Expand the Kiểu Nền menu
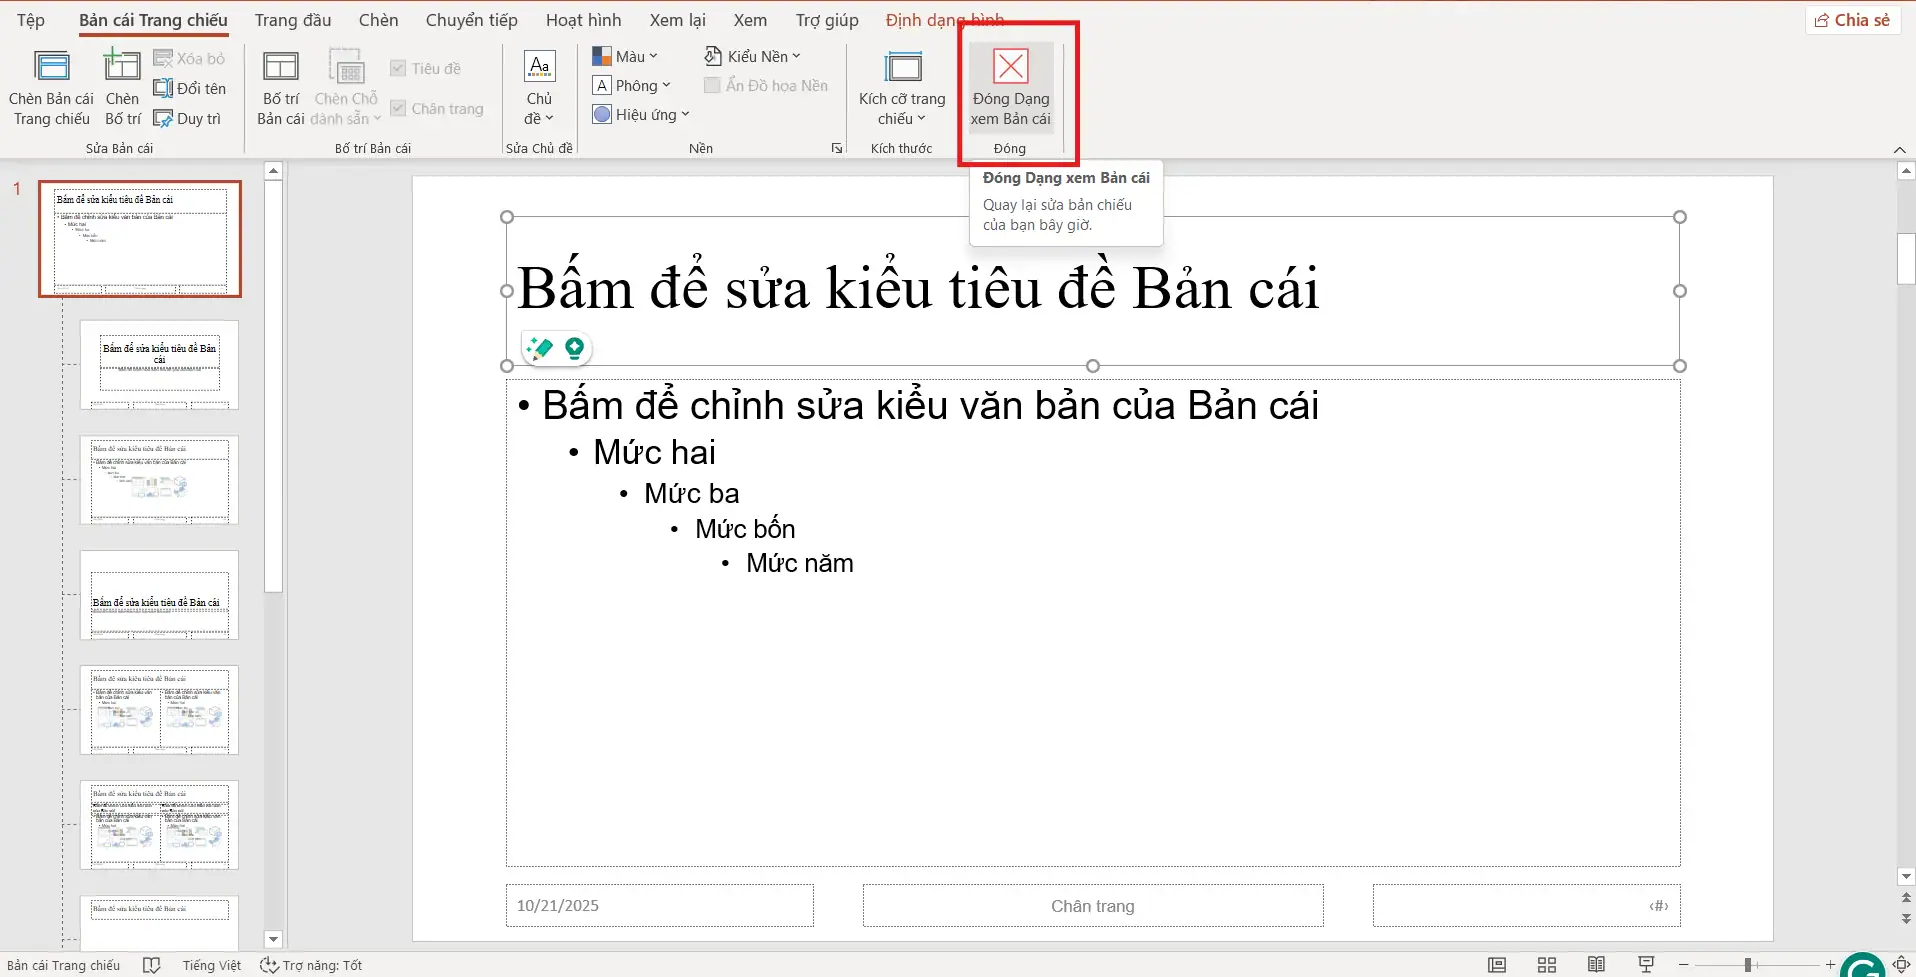Screen dimensions: 1916x977 (752, 56)
